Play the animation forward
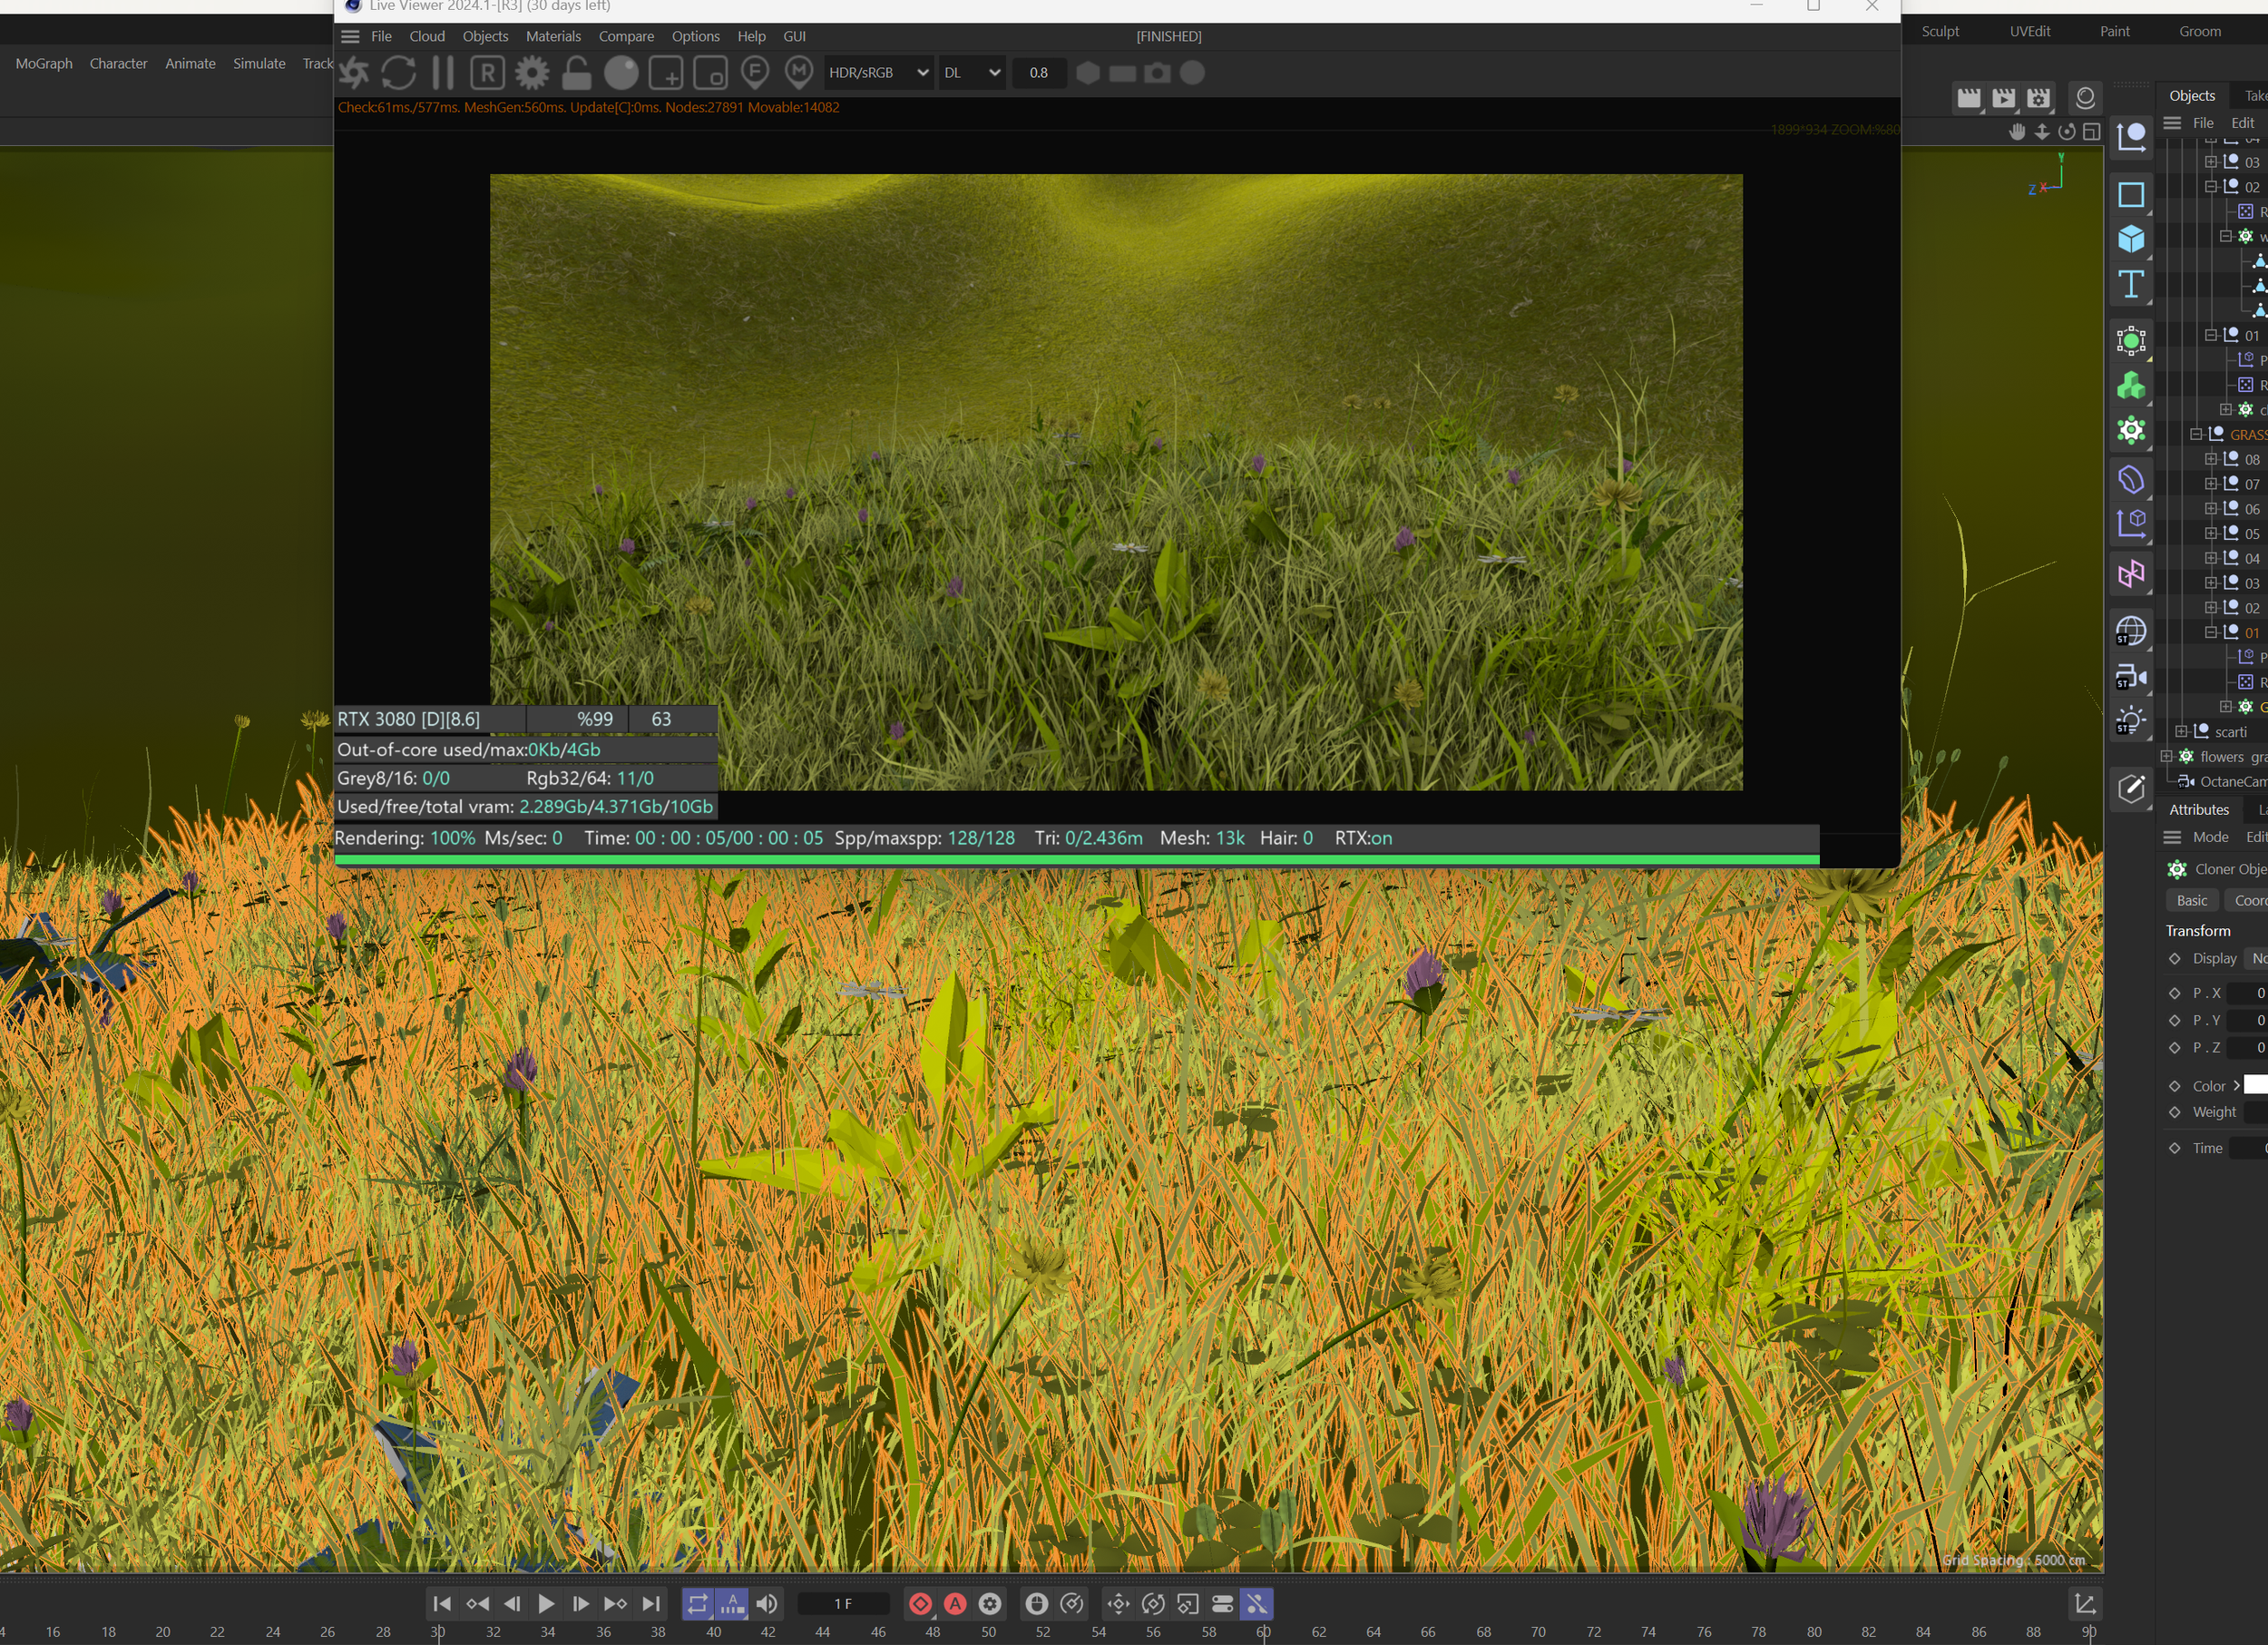Viewport: 2268px width, 1645px height. click(x=546, y=1604)
